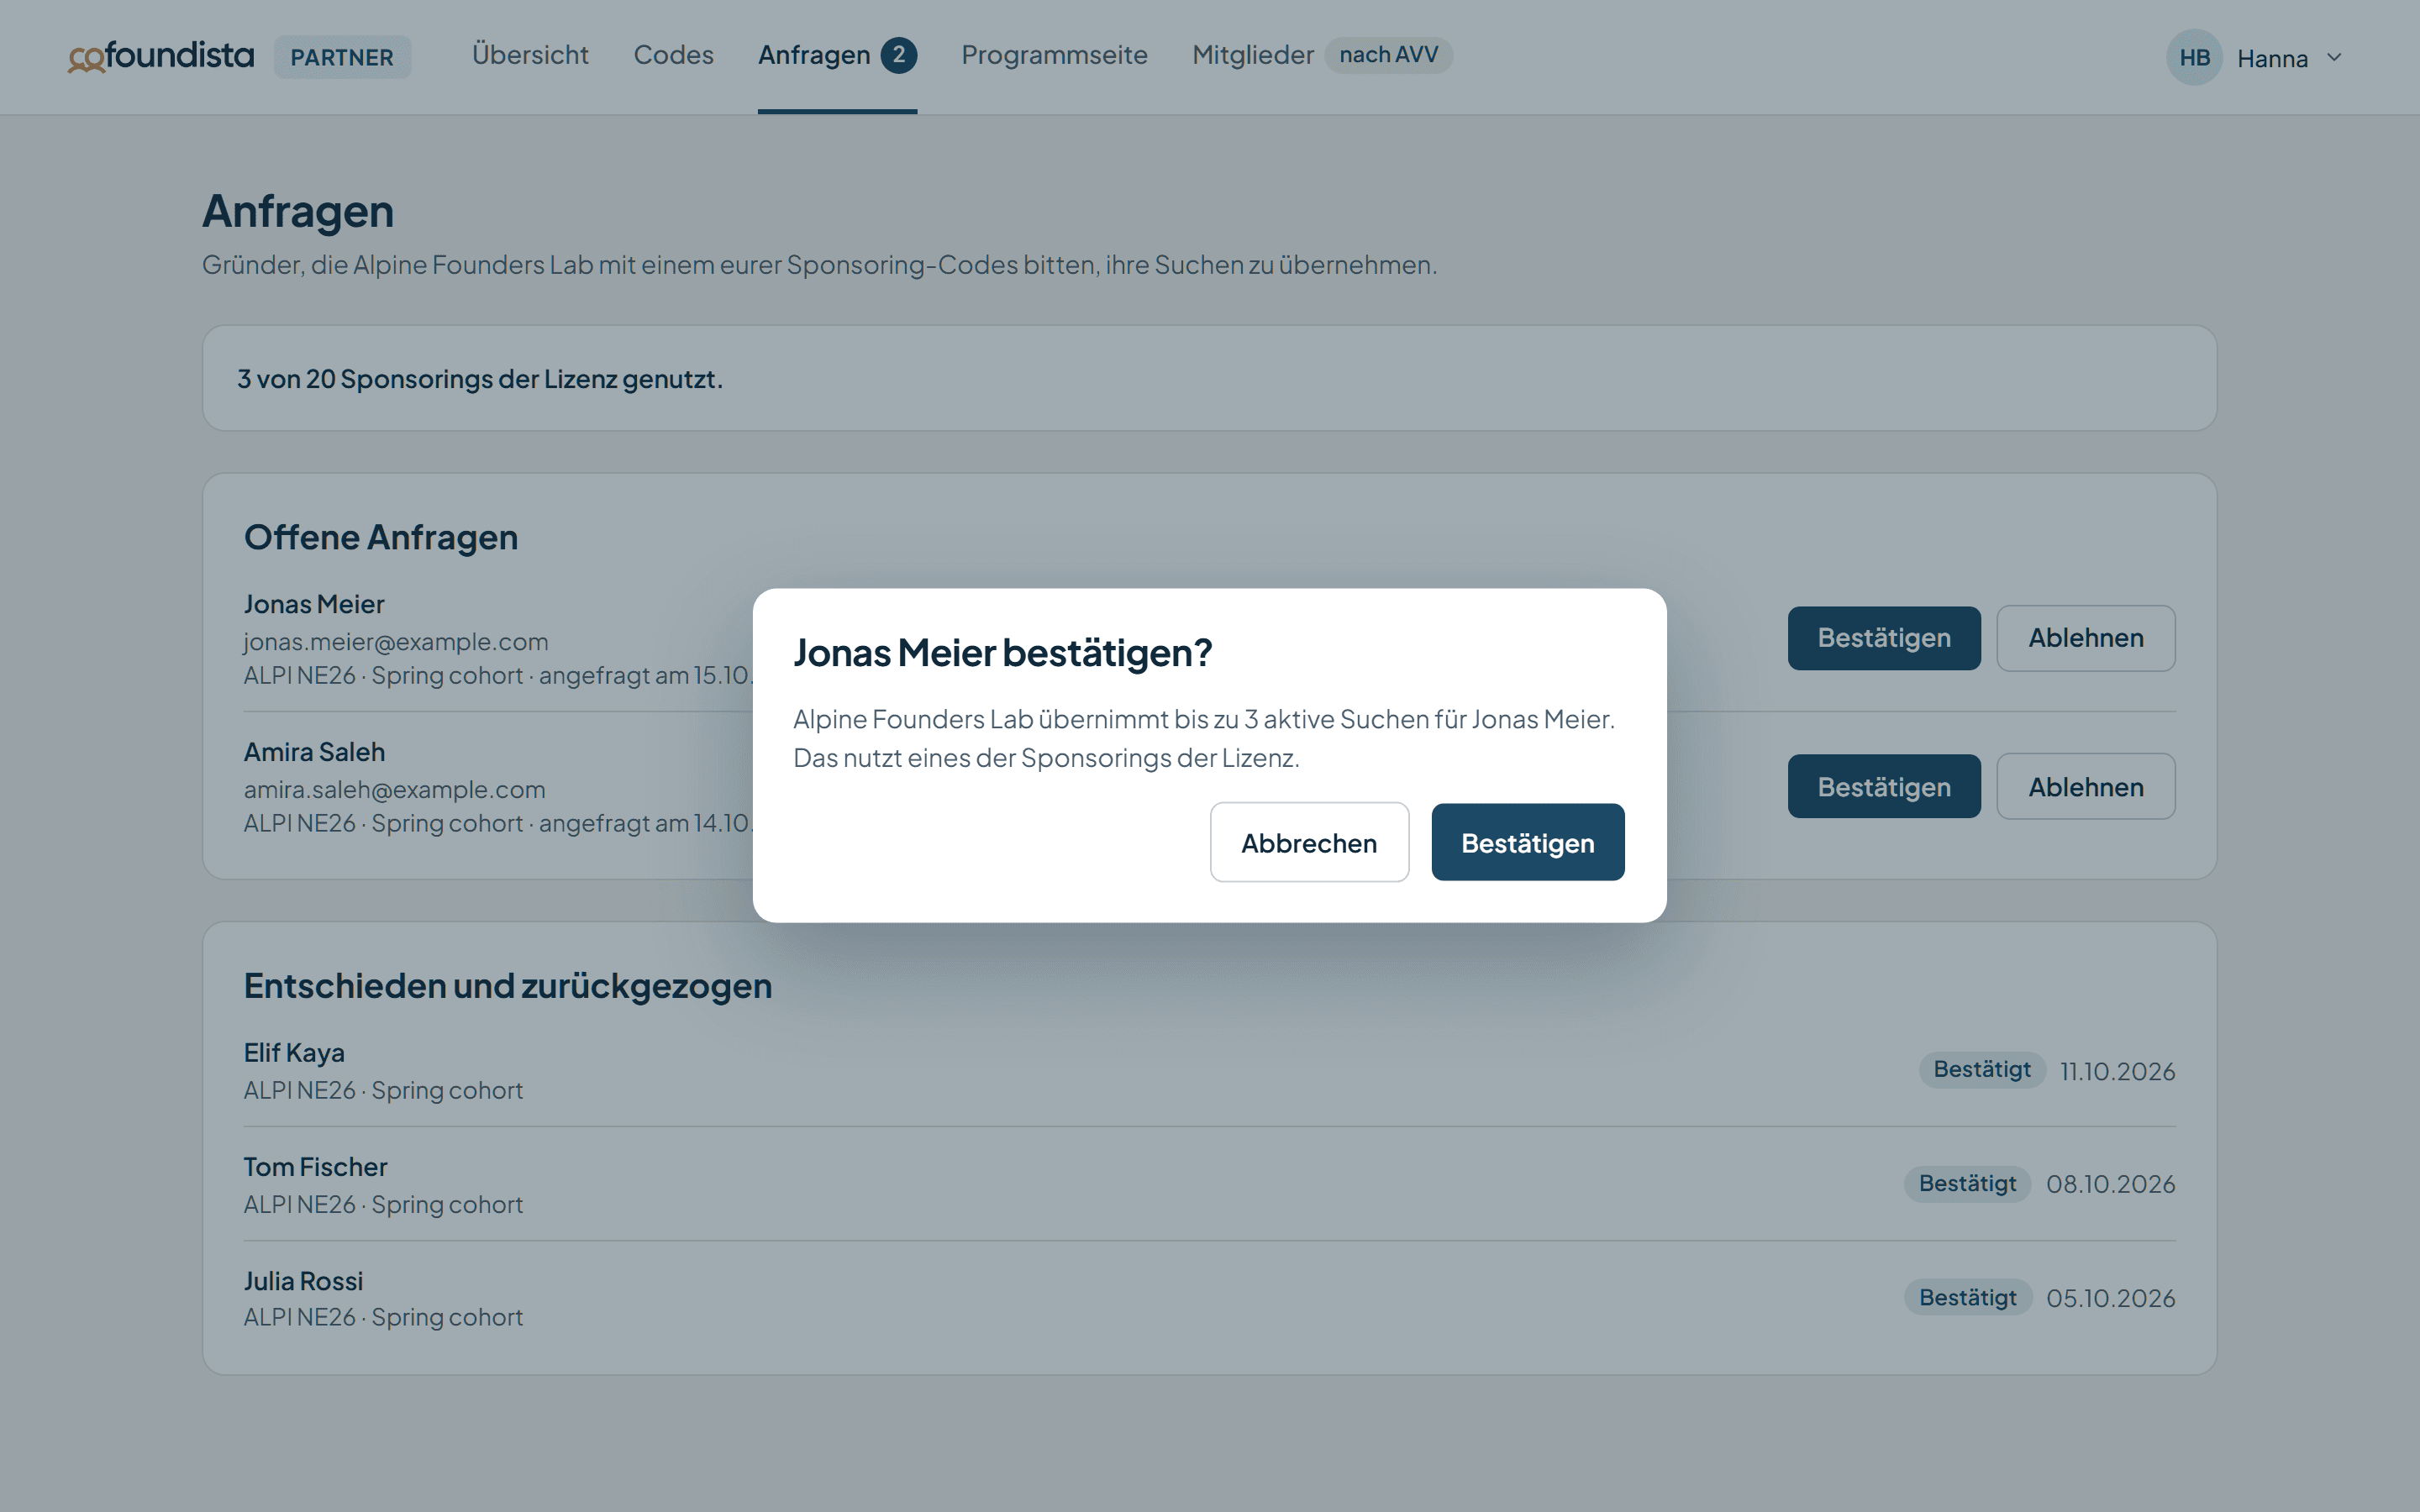The image size is (2420, 1512).
Task: Click the 'Offene Anfragen' heading
Action: [381, 537]
